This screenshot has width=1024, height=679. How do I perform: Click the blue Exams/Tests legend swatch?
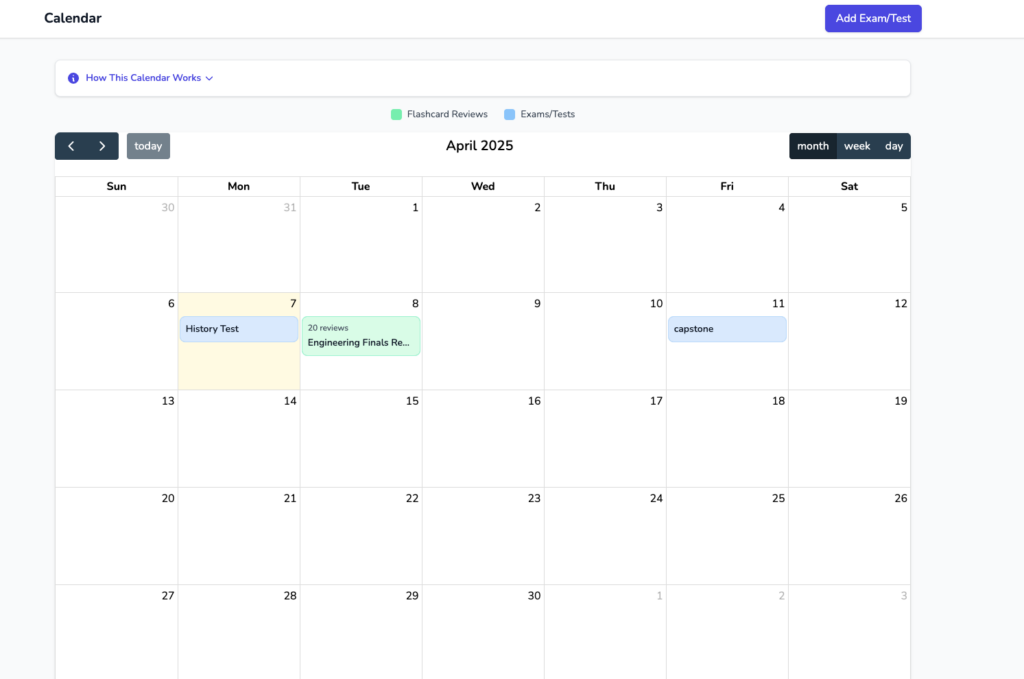pos(510,114)
